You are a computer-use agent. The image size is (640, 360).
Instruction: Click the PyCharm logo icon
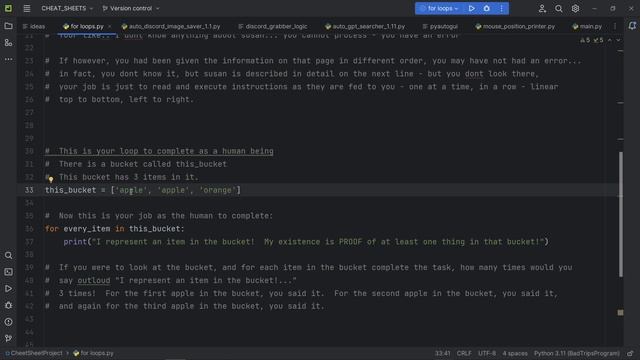pos(8,8)
